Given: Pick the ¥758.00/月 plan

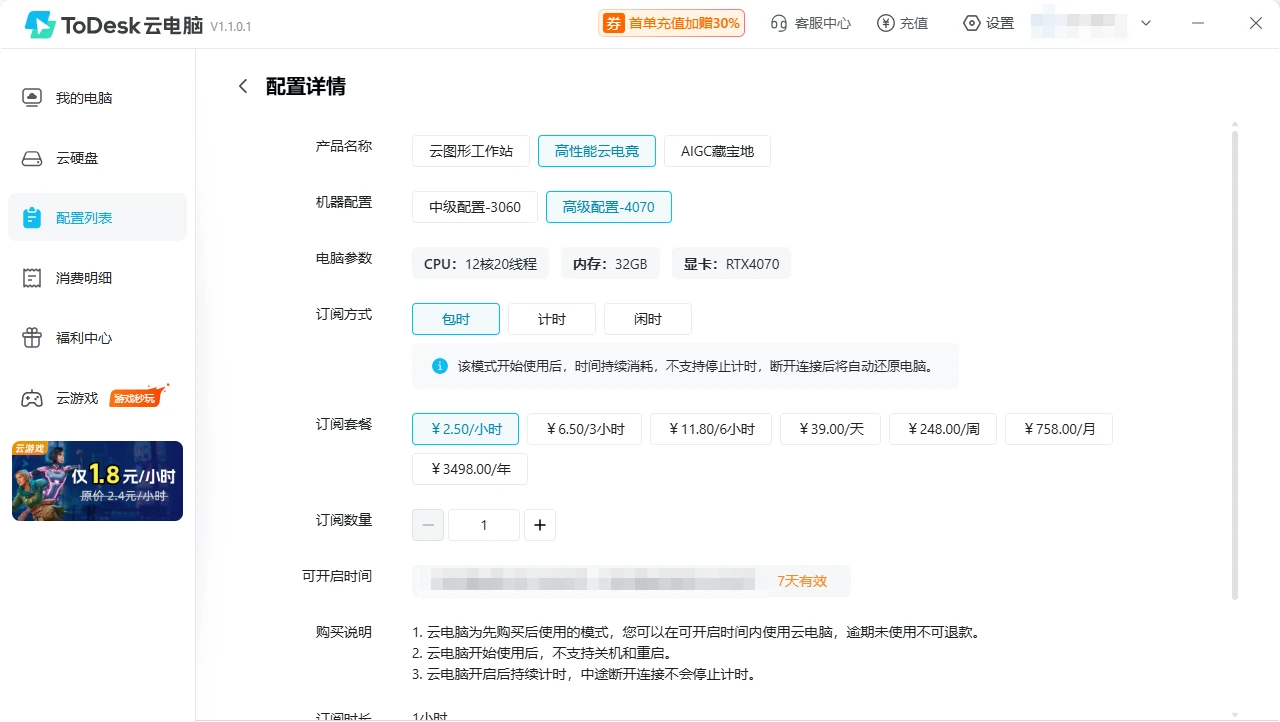Looking at the screenshot, I should tap(1059, 429).
